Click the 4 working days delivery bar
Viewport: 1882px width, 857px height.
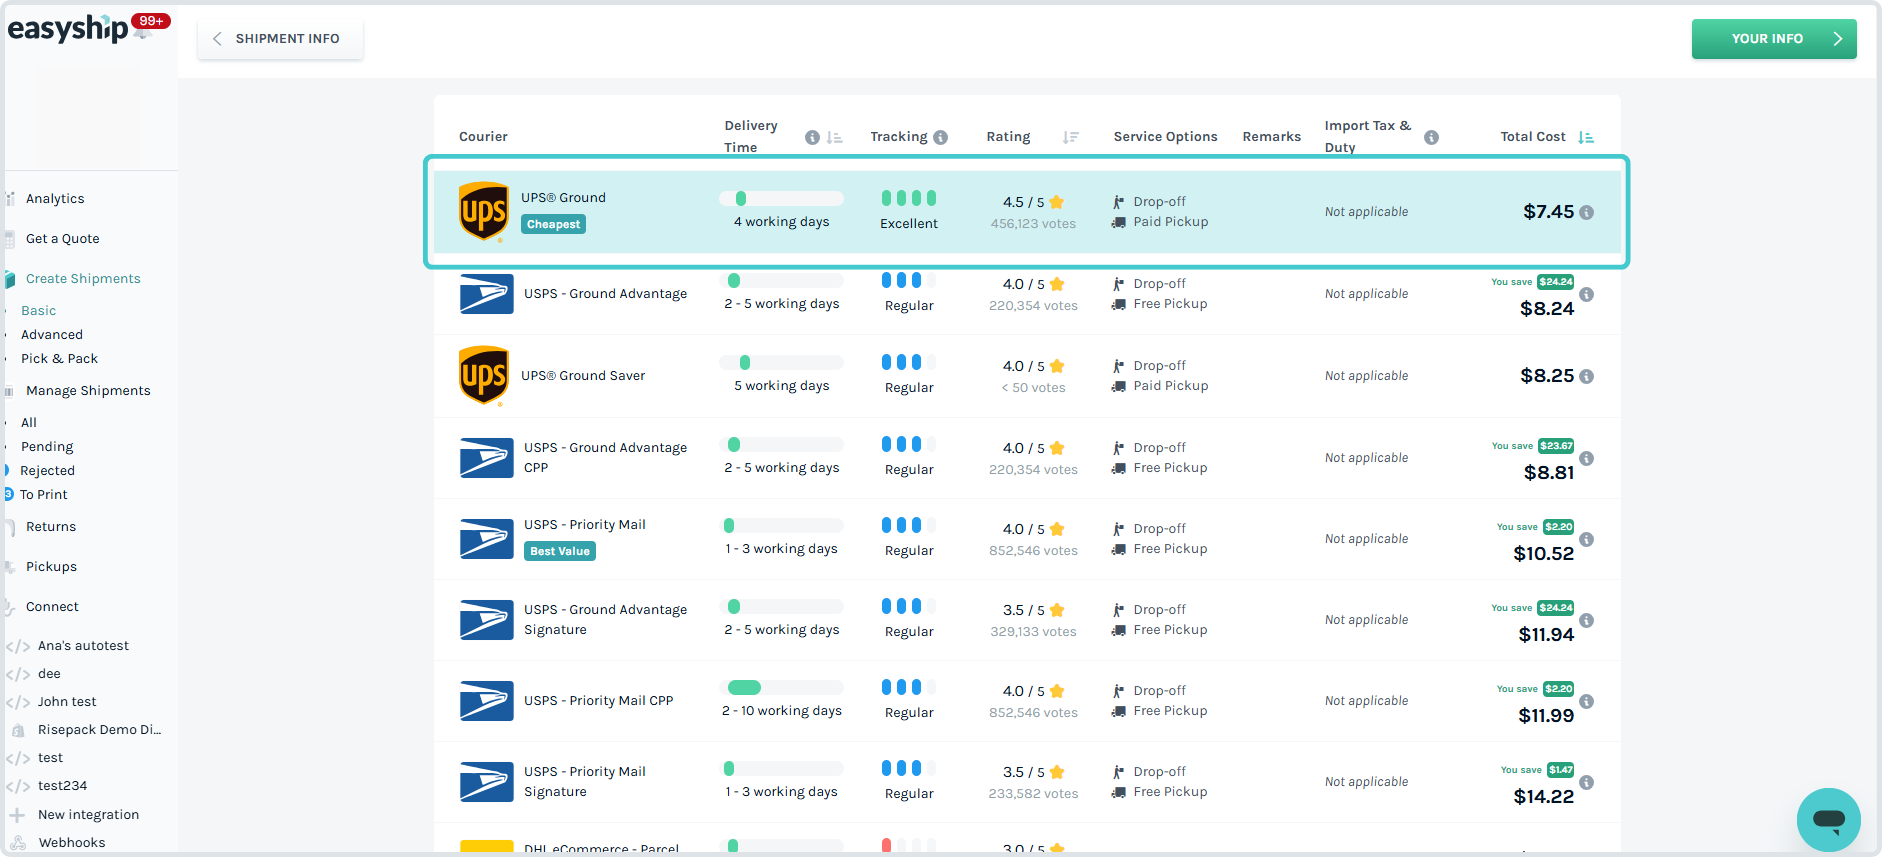[781, 199]
